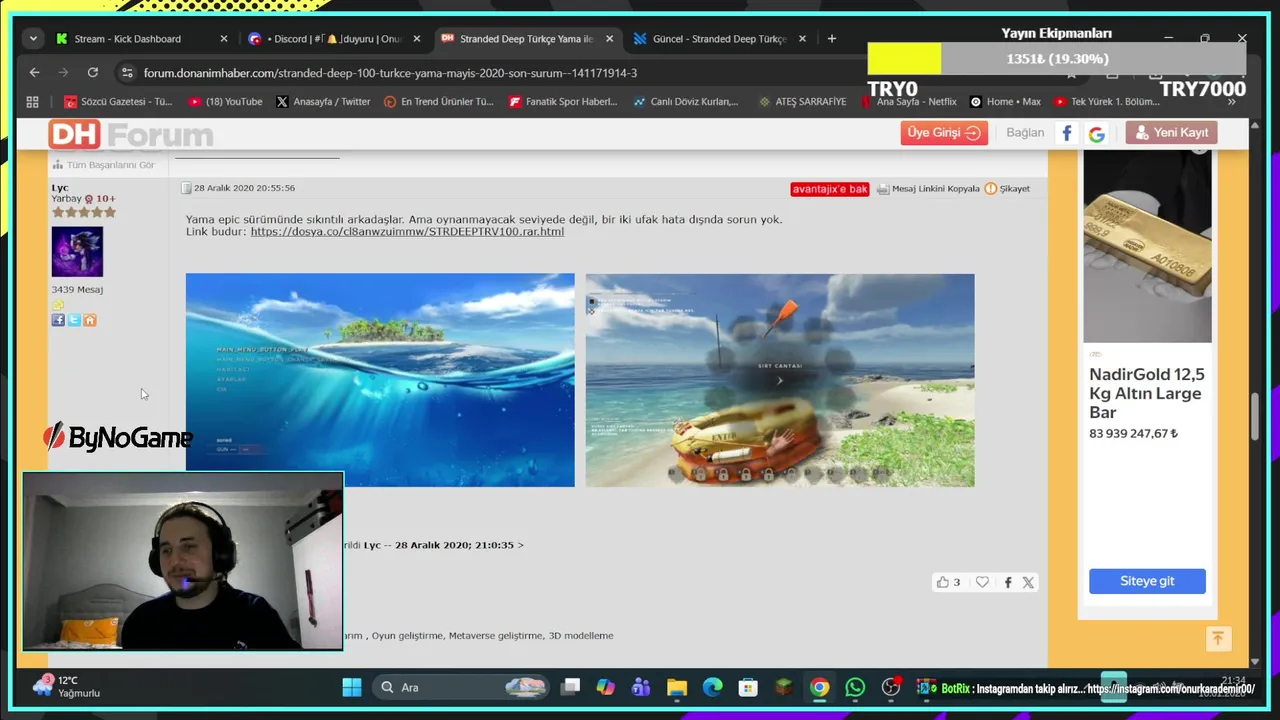Screen dimensions: 1280x720
Task: Open En Trend Ürünler bookmark
Action: click(439, 102)
